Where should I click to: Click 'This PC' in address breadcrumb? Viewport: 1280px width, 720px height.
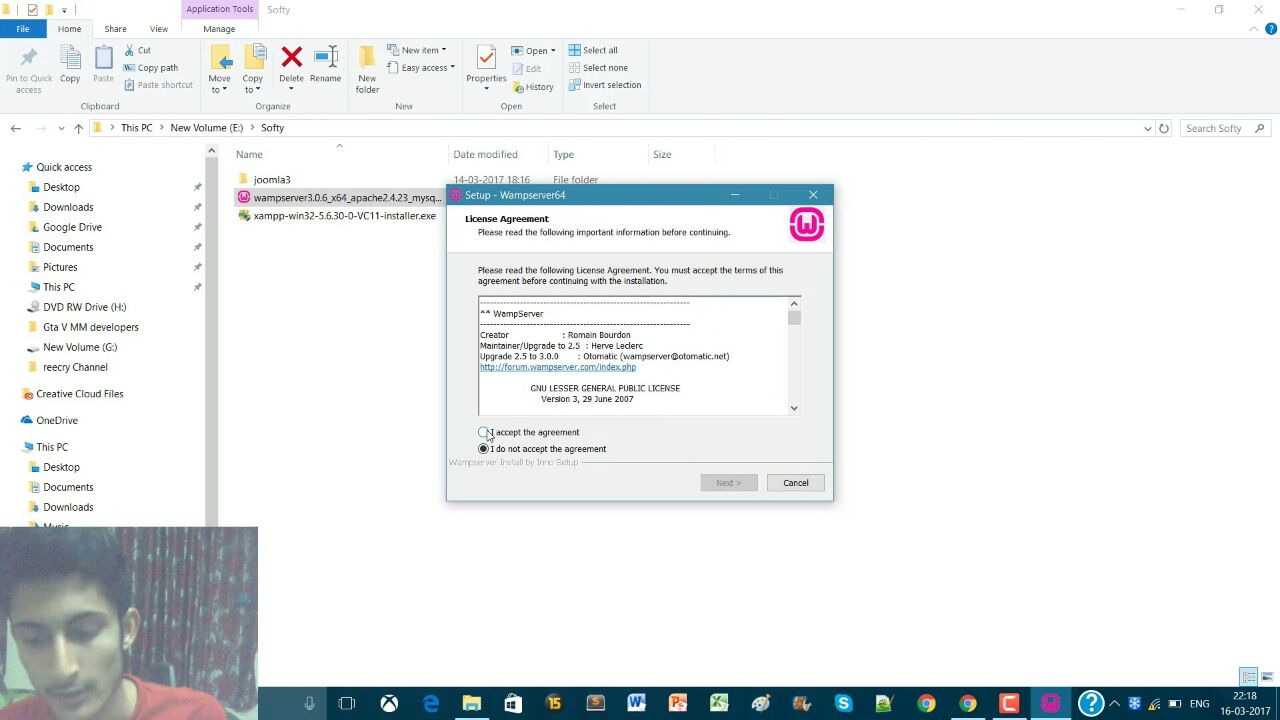tap(136, 128)
